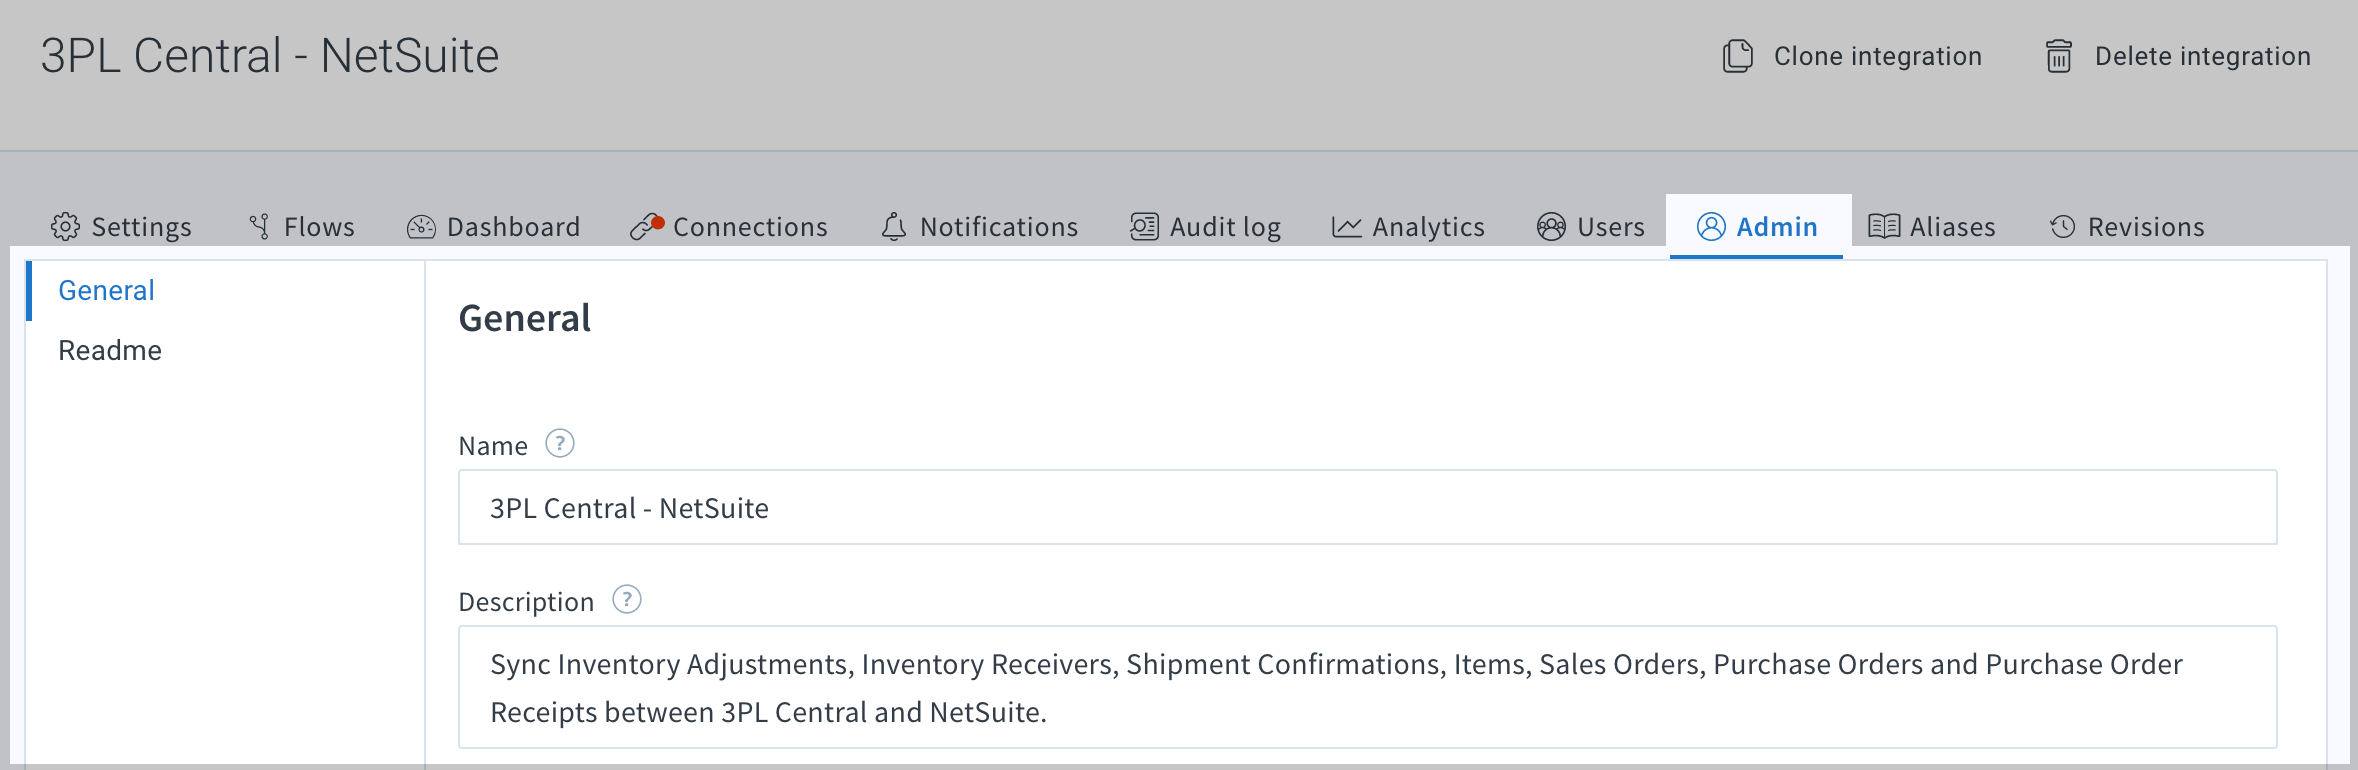Viewport: 2358px width, 770px height.
Task: Click the General section heading
Action: 525,318
